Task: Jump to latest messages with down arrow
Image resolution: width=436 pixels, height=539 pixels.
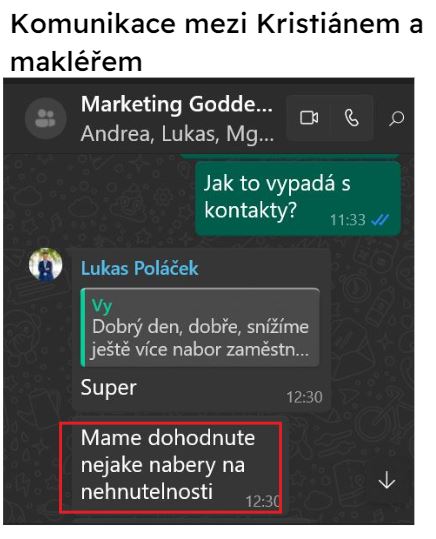Action: pos(387,480)
